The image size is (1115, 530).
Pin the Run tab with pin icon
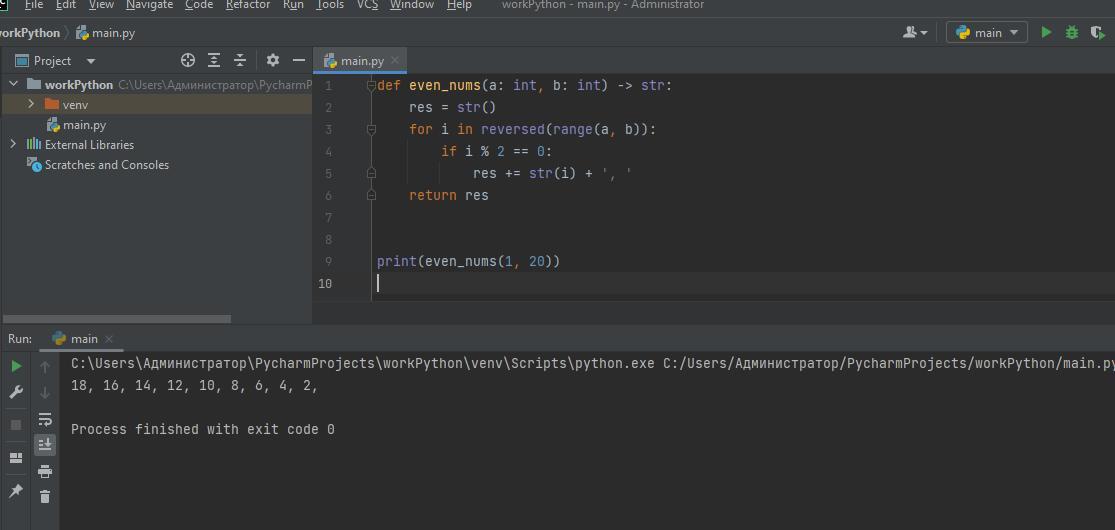[x=16, y=491]
